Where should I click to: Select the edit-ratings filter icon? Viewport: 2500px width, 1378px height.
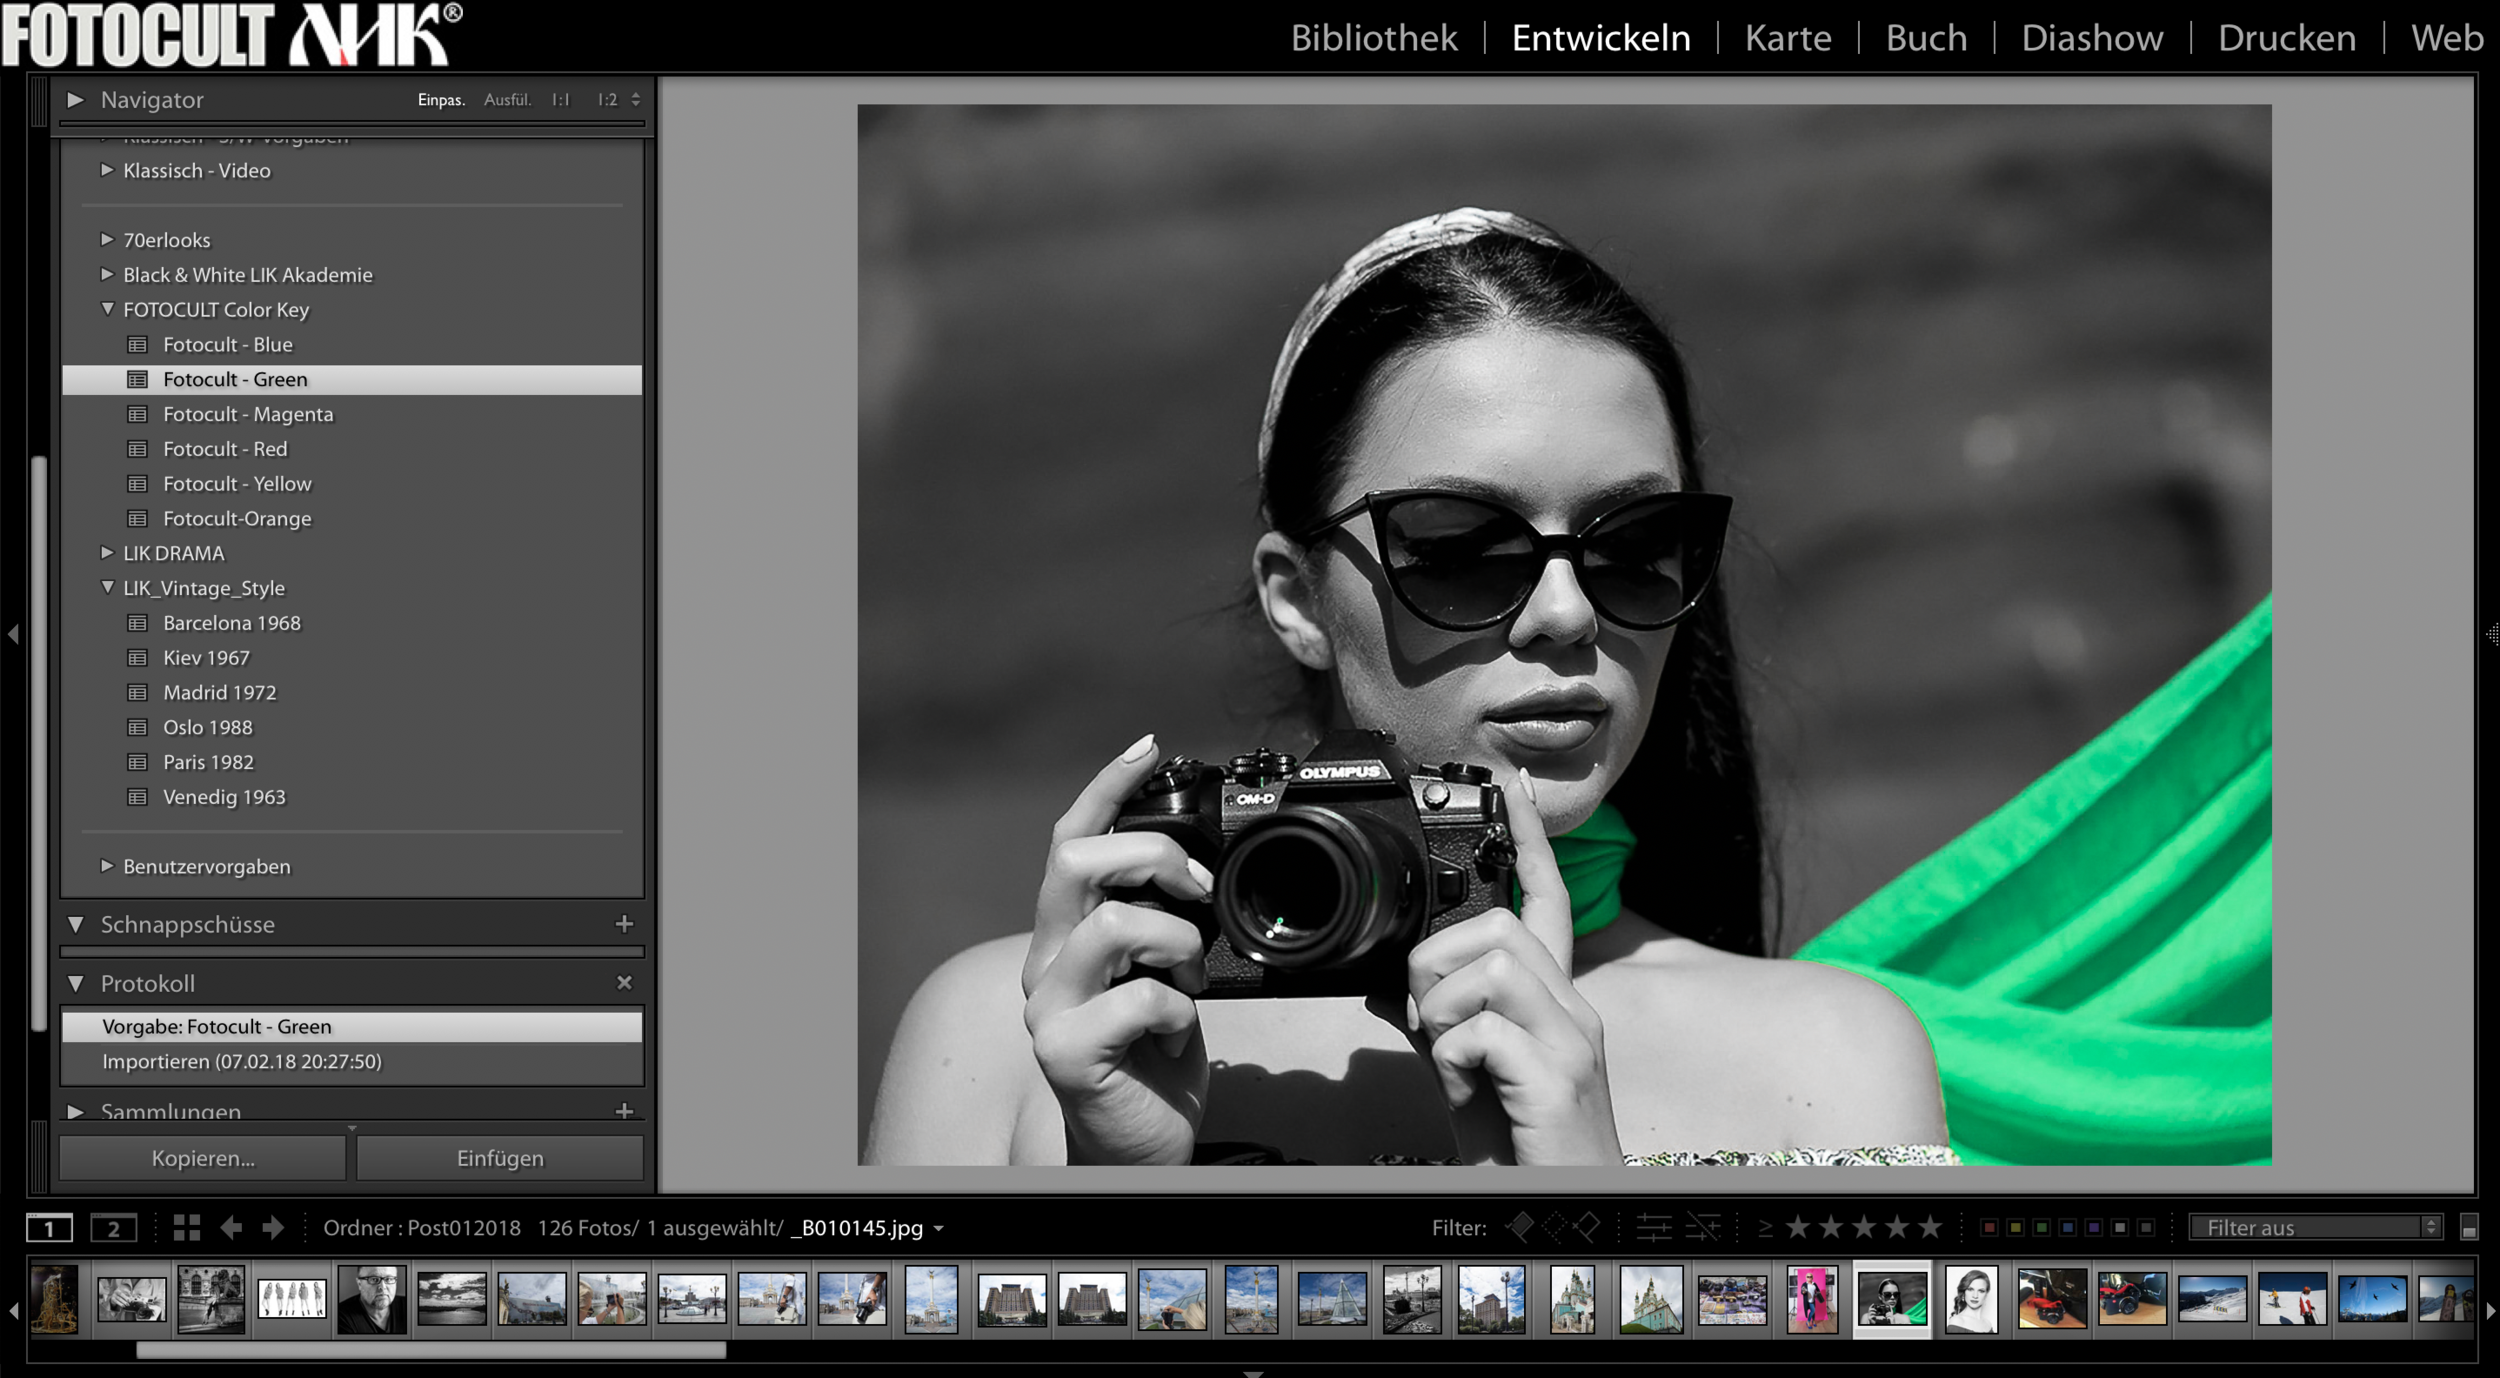point(1656,1227)
